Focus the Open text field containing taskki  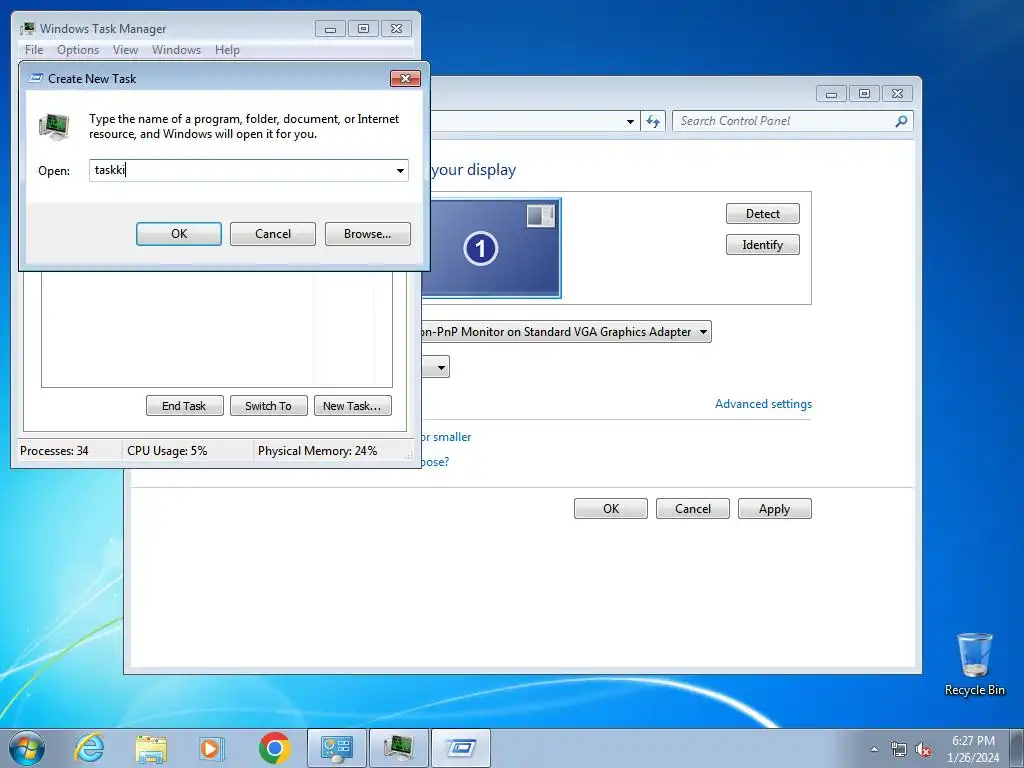[x=242, y=170]
